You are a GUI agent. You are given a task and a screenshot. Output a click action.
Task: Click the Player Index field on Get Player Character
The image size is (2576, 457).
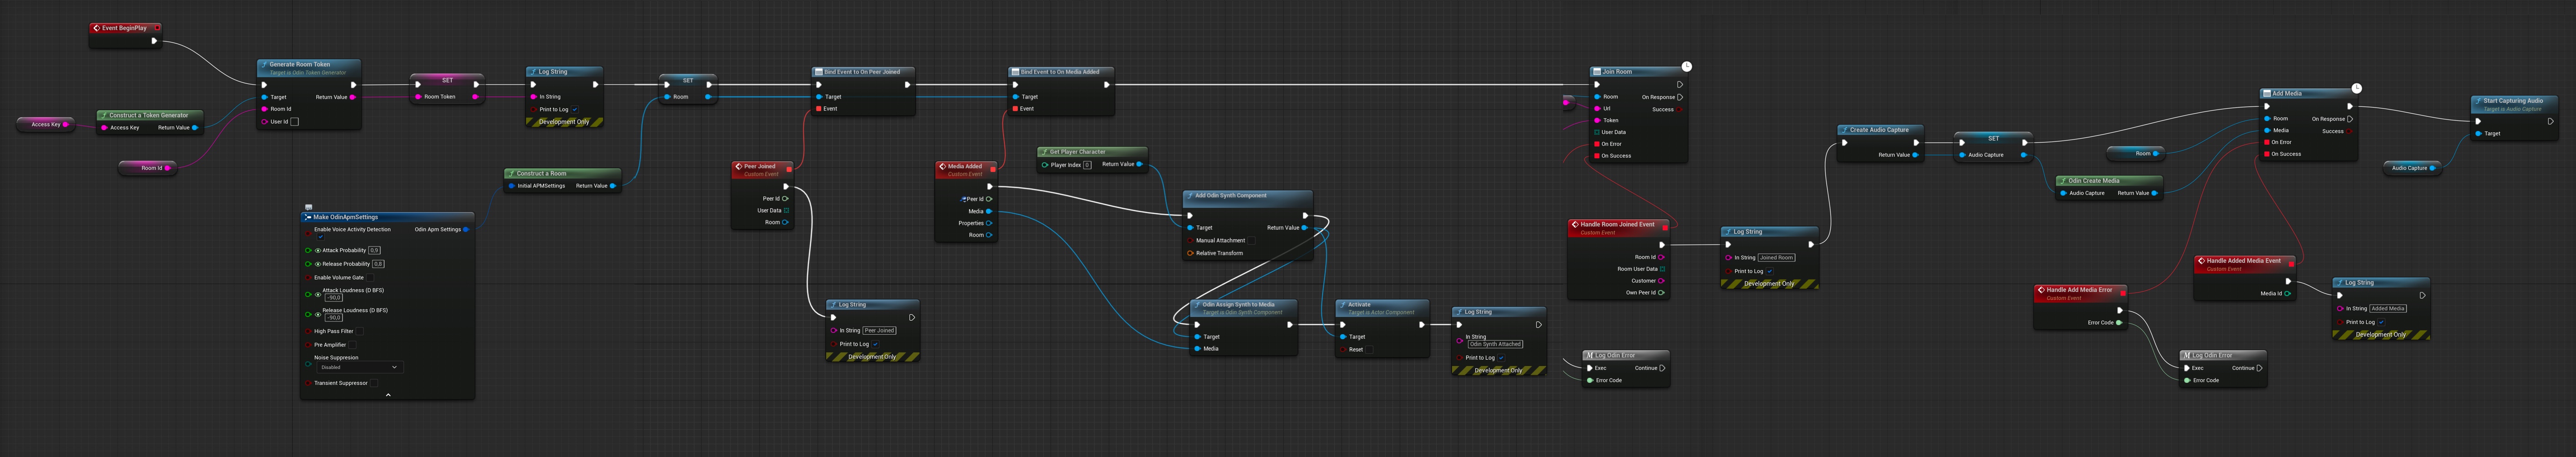click(1087, 165)
